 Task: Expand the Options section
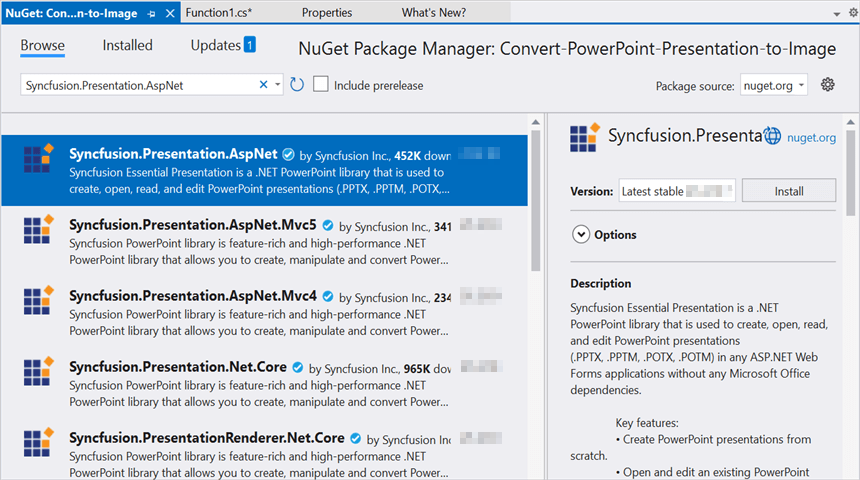click(581, 234)
